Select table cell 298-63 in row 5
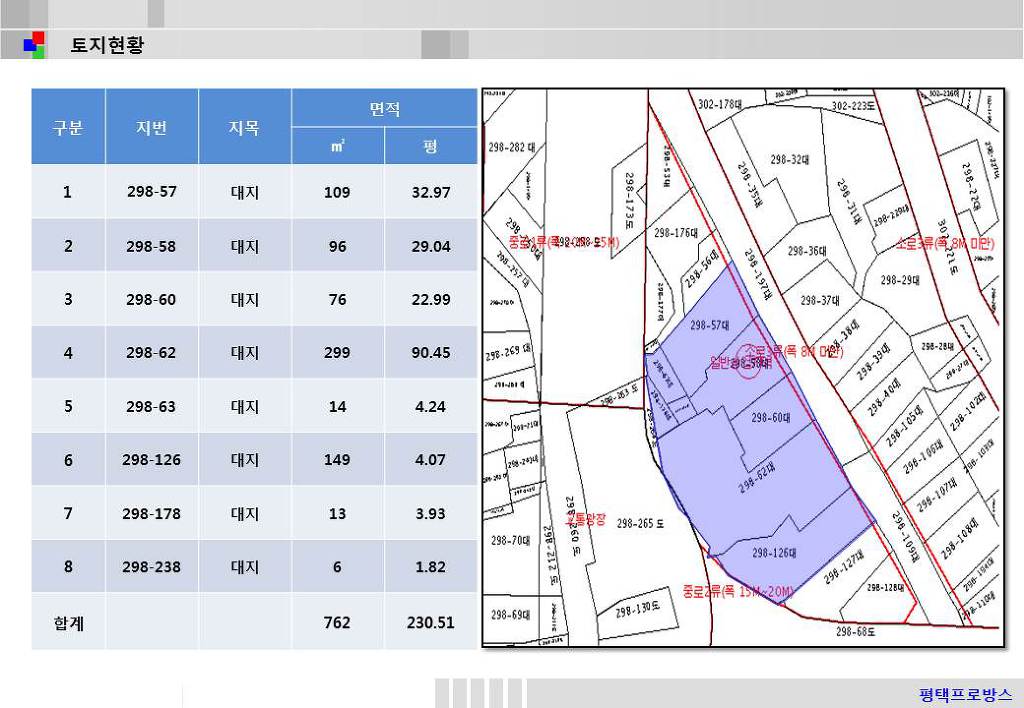Viewport: 1024px width, 708px height. (x=152, y=406)
